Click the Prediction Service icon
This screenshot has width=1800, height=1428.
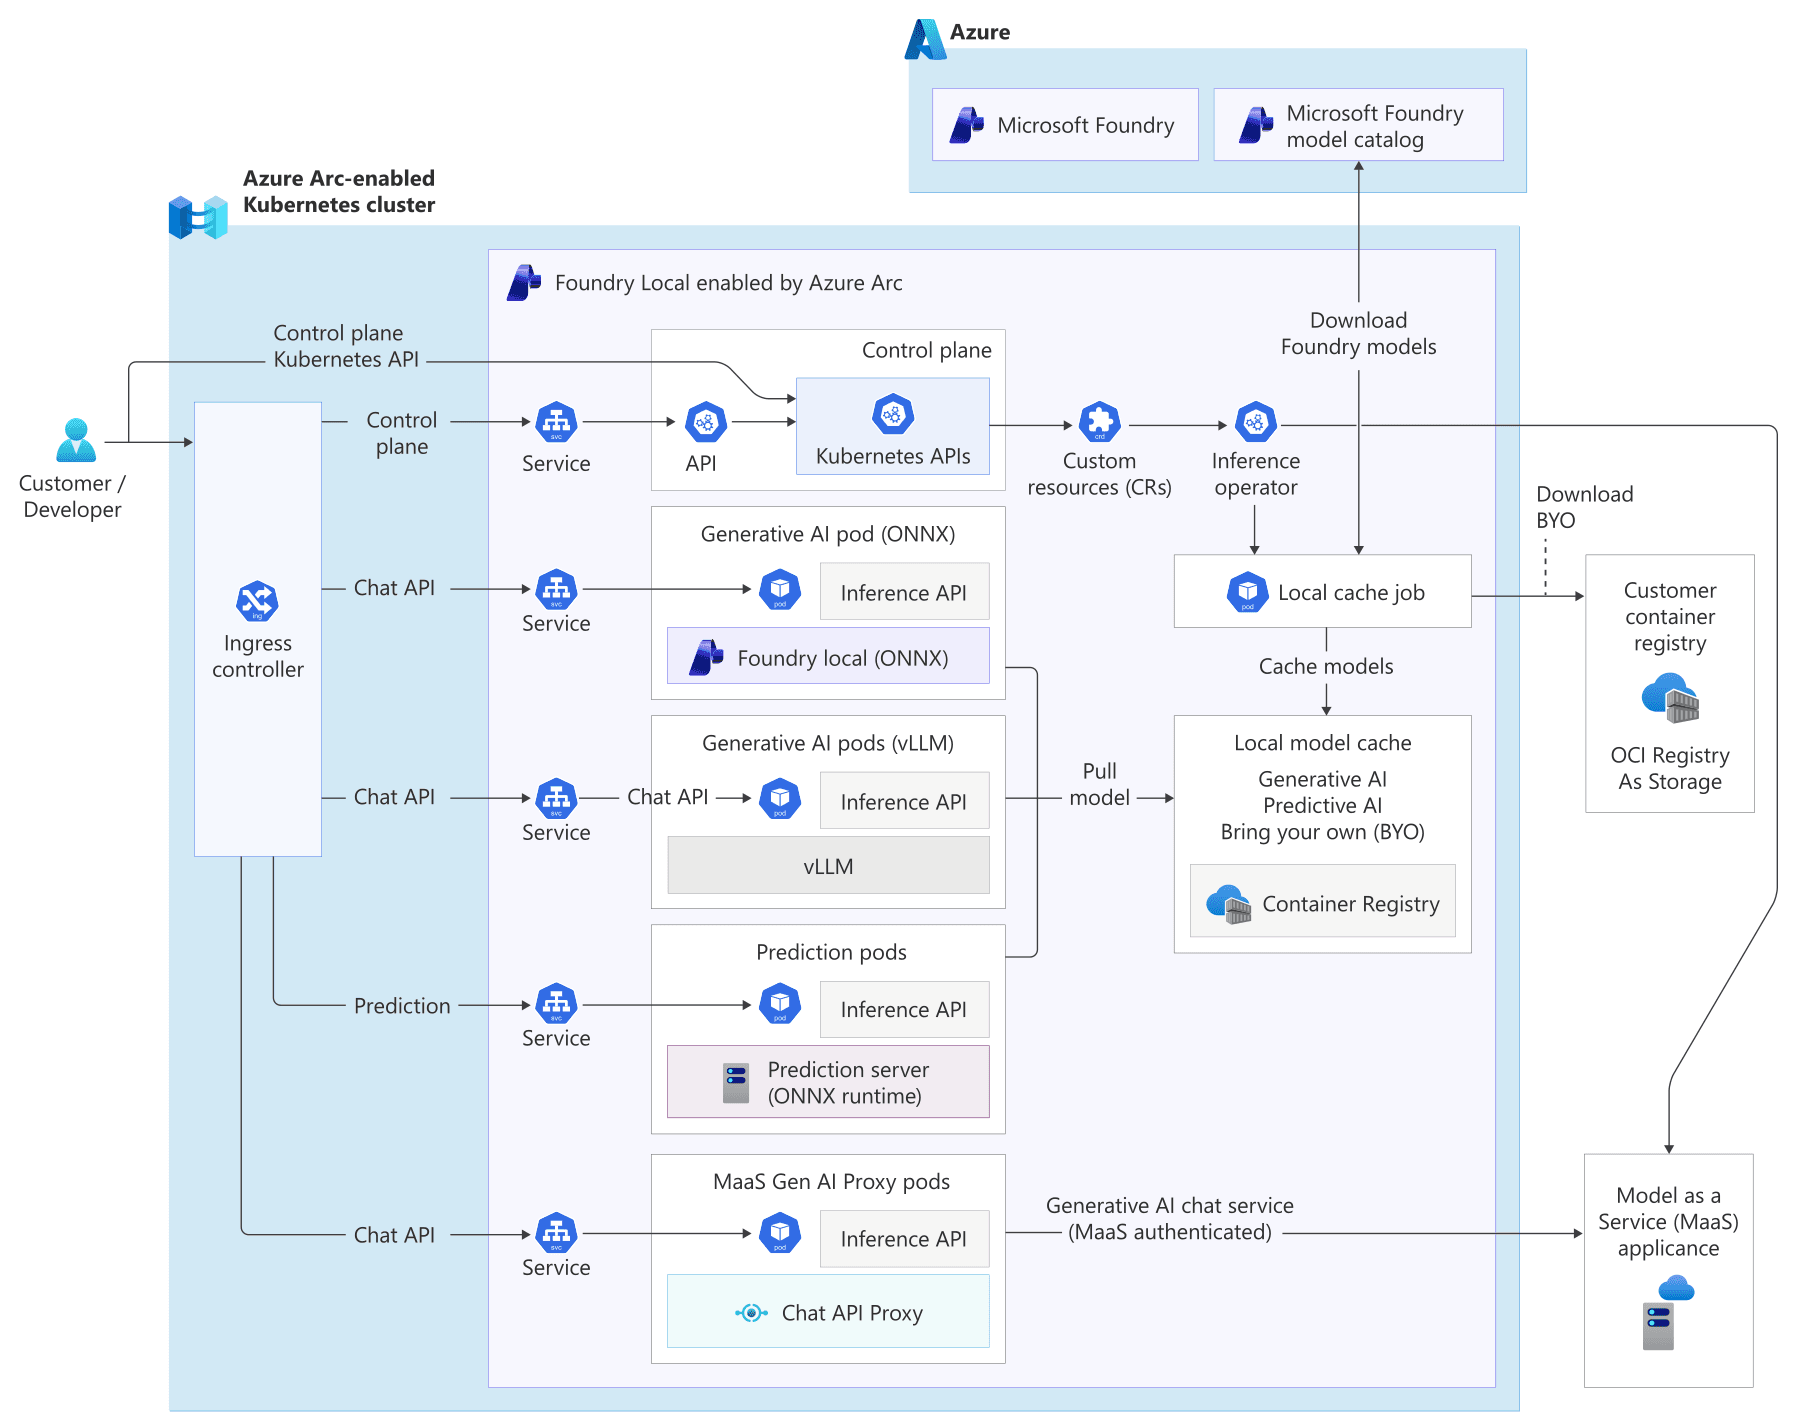pos(556,1005)
